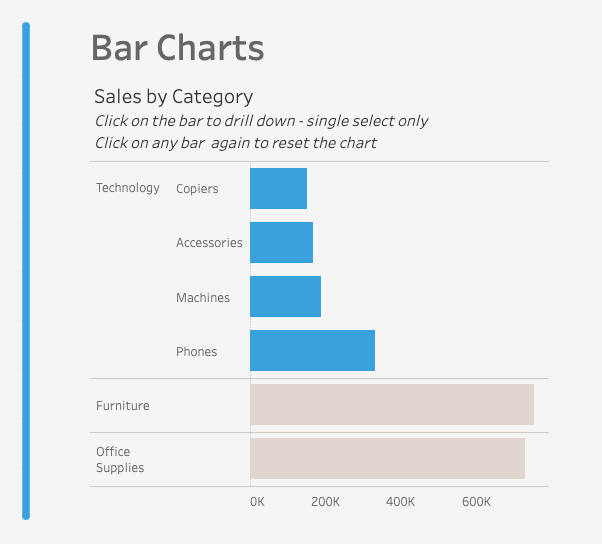Click the 600K axis tick label
602x544 pixels.
click(x=476, y=502)
